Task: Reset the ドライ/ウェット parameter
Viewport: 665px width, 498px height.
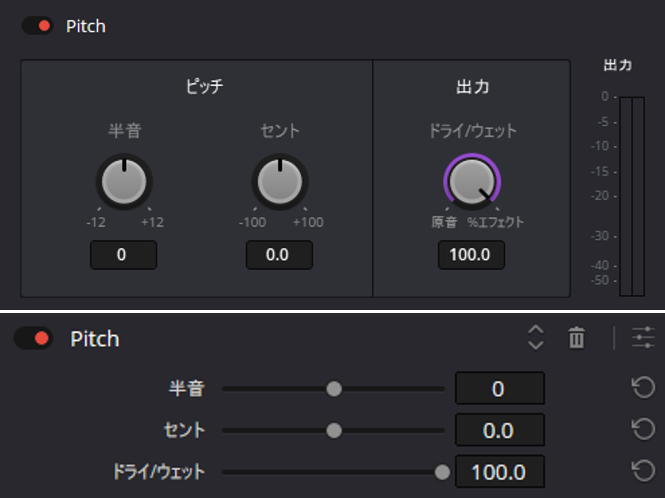Action: [x=643, y=471]
